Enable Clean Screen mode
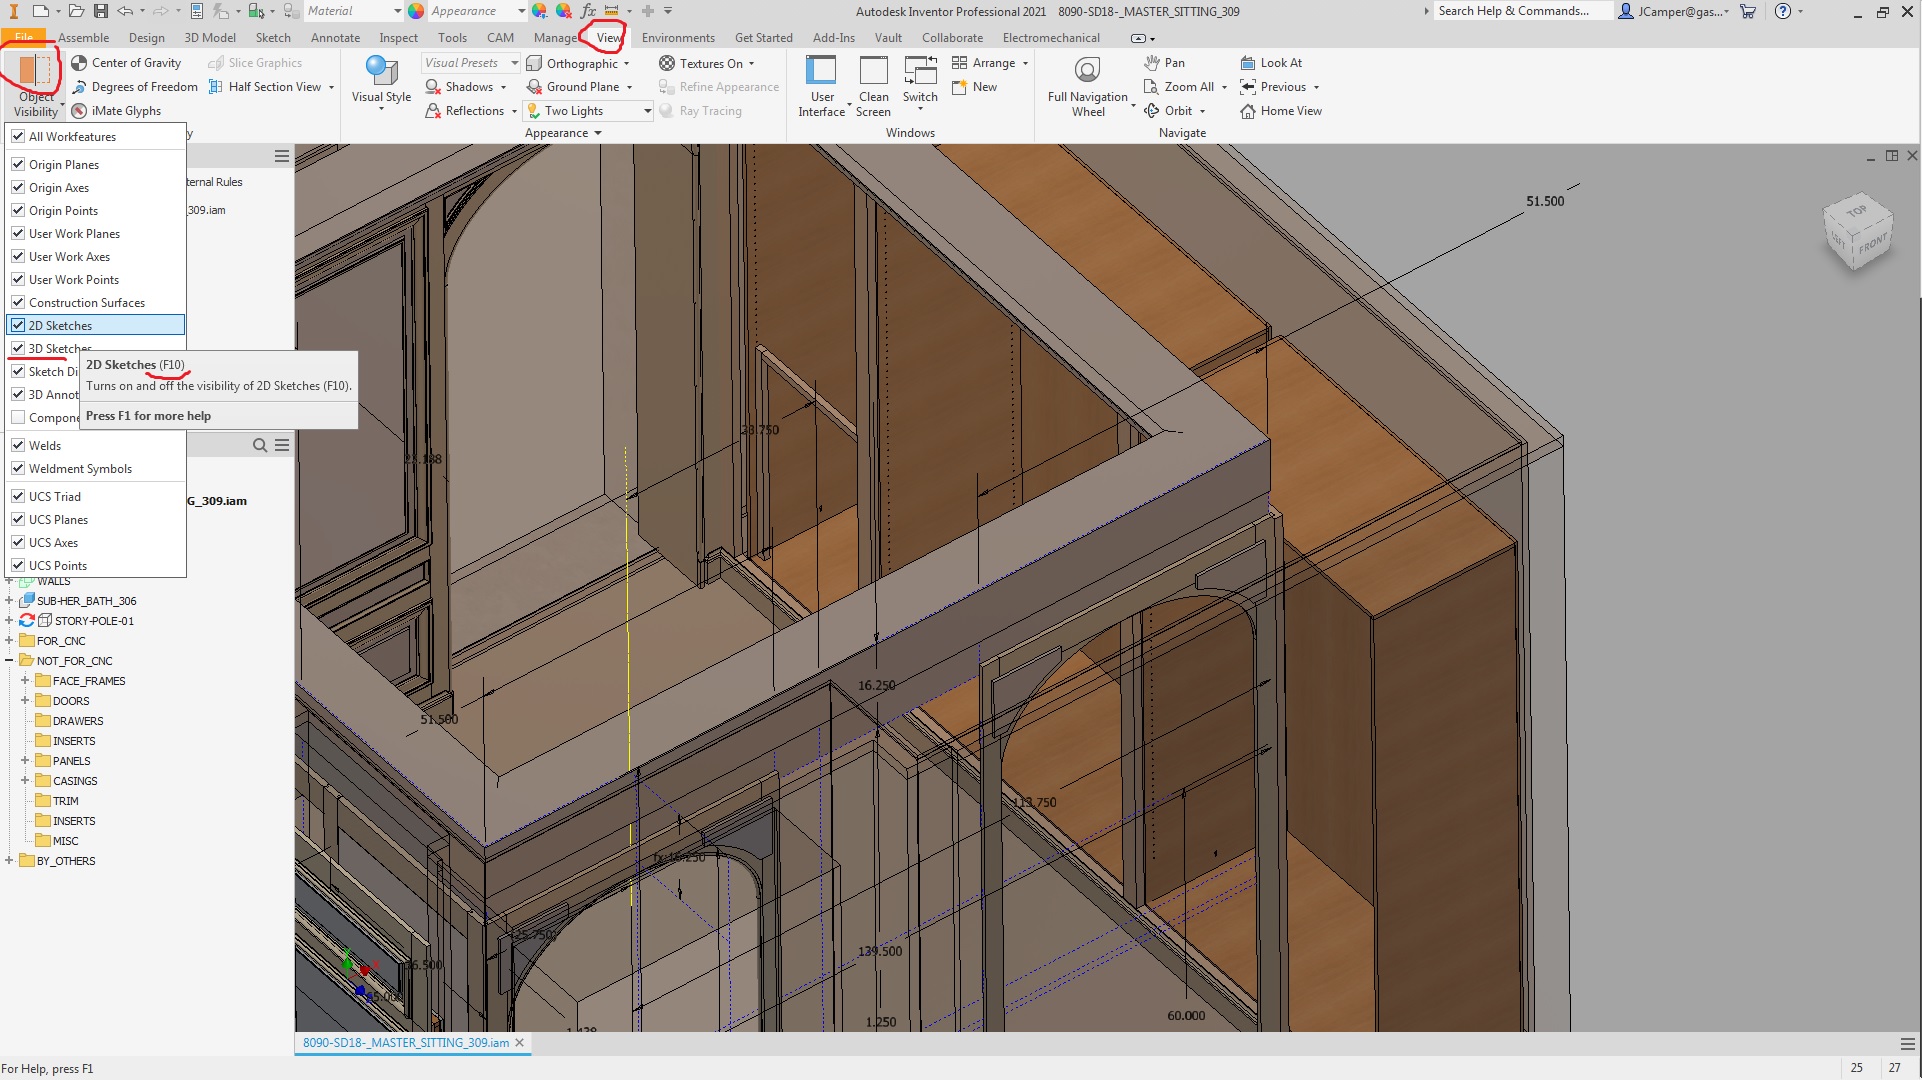The height and width of the screenshot is (1080, 1922). tap(873, 85)
